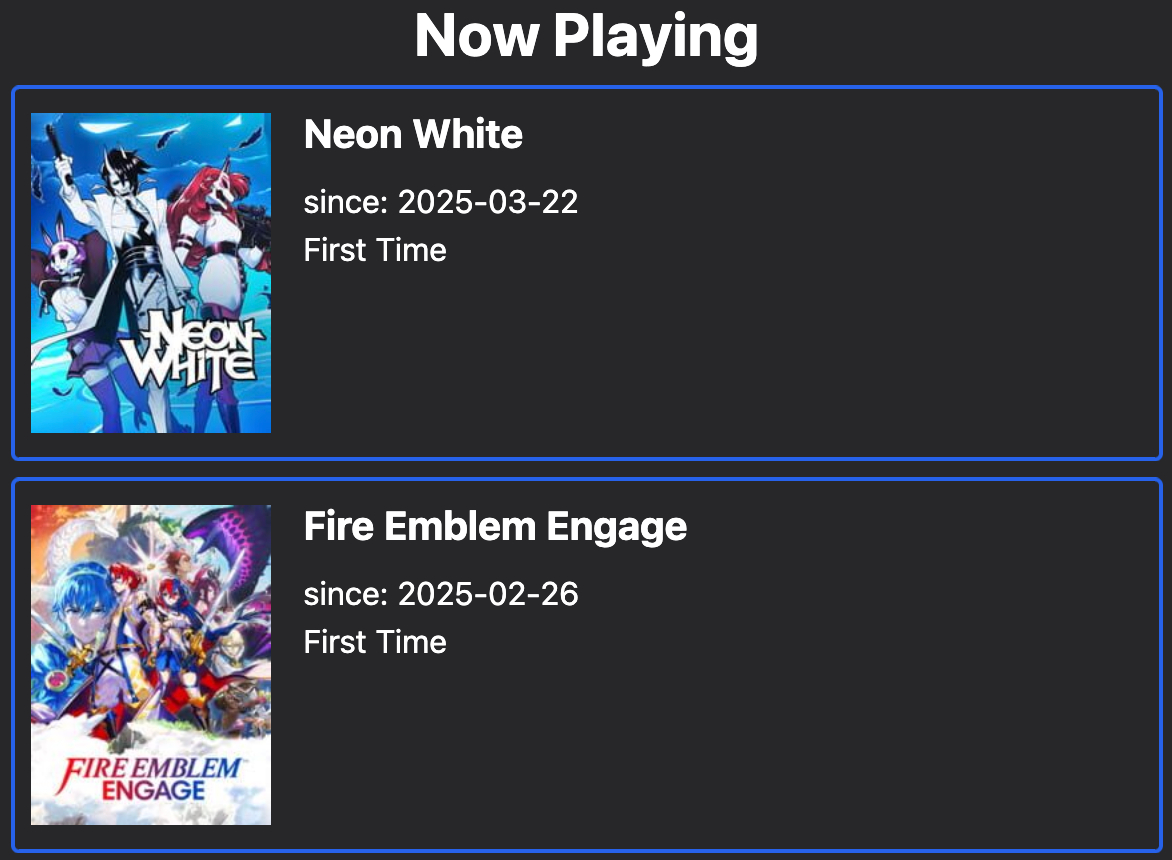Click the Neon White cover art
Viewport: 1172px width, 860px height.
pos(150,272)
